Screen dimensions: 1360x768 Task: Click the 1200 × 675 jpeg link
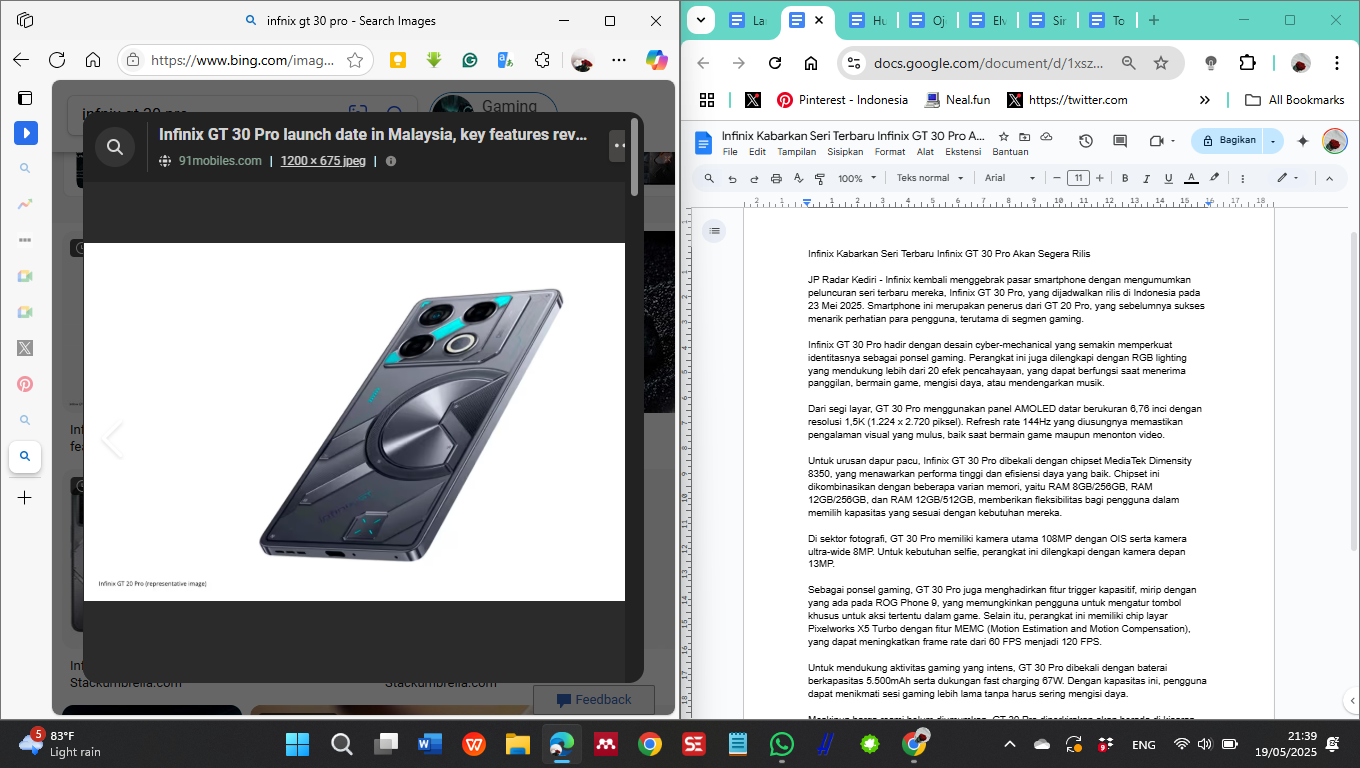323,161
